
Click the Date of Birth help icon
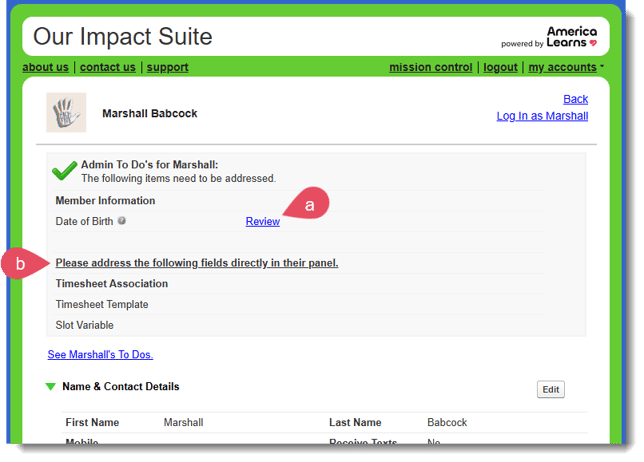(x=122, y=221)
